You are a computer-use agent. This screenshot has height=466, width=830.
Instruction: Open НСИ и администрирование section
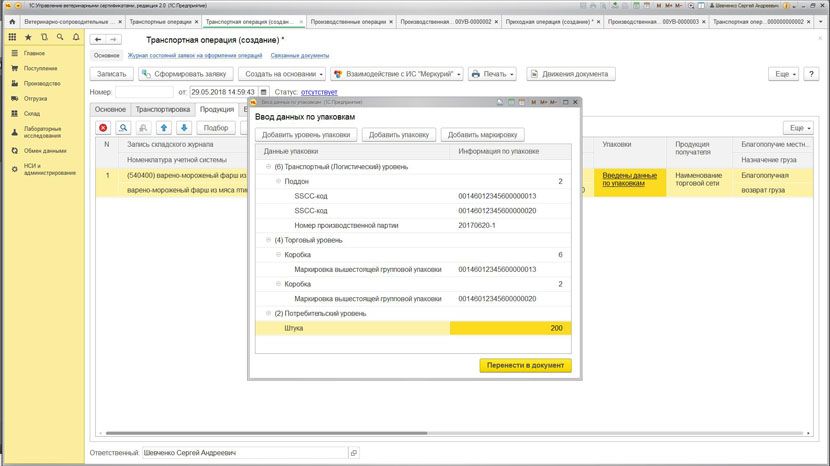point(44,169)
